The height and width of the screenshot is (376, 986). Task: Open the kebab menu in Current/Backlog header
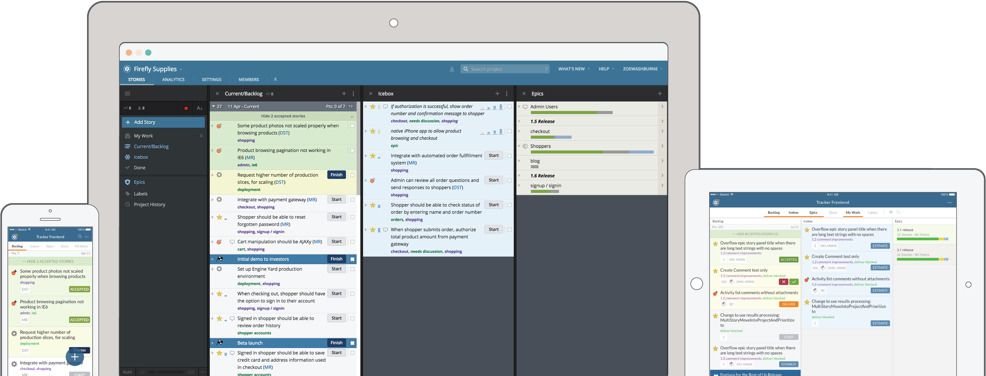point(353,94)
